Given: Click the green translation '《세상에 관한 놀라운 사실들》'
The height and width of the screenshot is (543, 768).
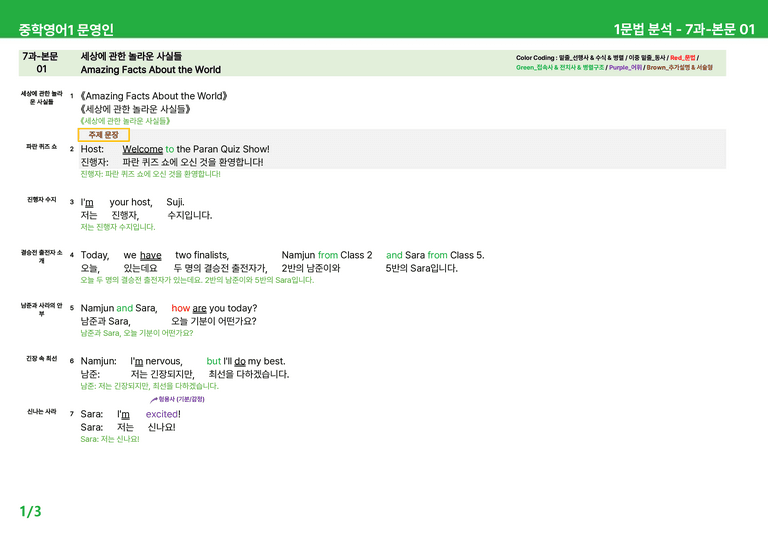Looking at the screenshot, I should 125,121.
